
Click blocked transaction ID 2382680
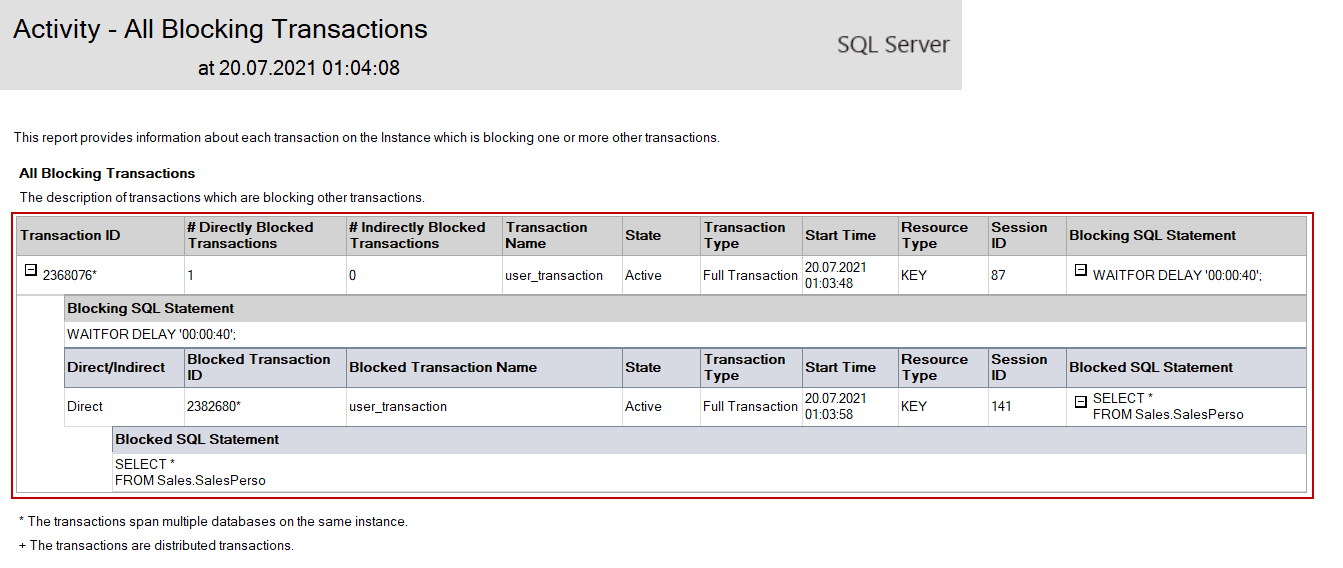[x=214, y=407]
